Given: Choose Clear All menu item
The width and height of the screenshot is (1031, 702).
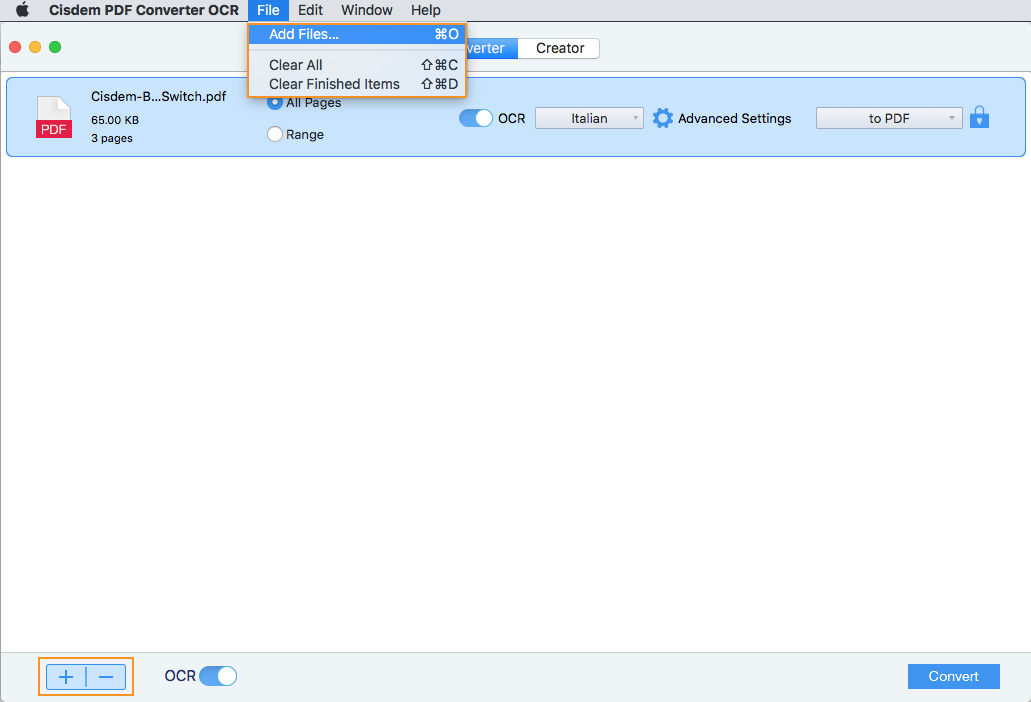Looking at the screenshot, I should [x=357, y=65].
